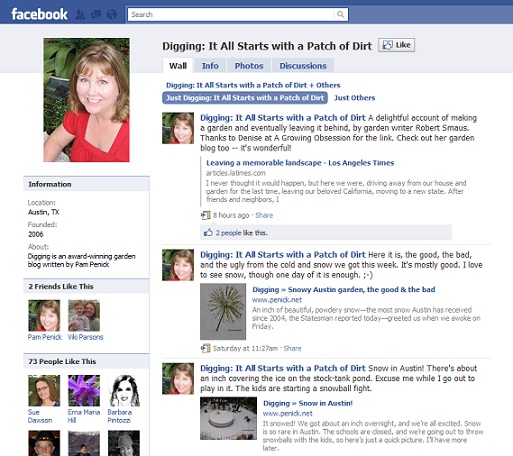Click the search magnifier icon

click(x=340, y=14)
